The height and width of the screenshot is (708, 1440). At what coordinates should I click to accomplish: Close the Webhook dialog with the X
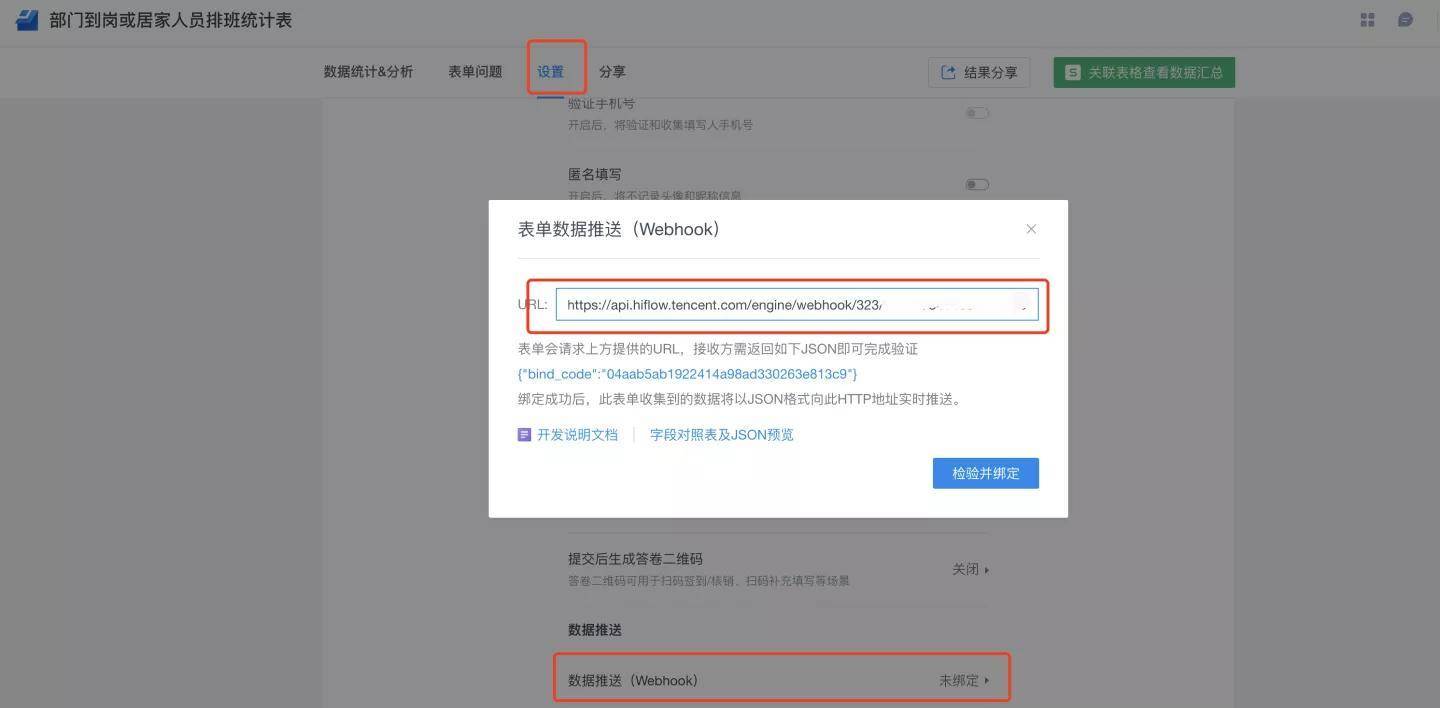[x=1031, y=229]
